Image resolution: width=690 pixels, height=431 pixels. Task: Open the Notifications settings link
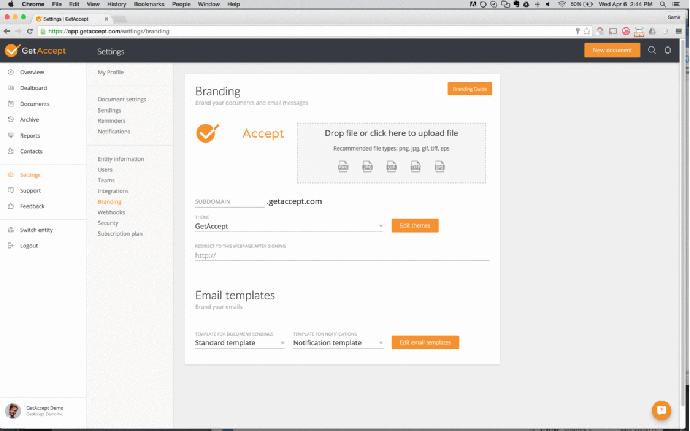click(x=114, y=131)
